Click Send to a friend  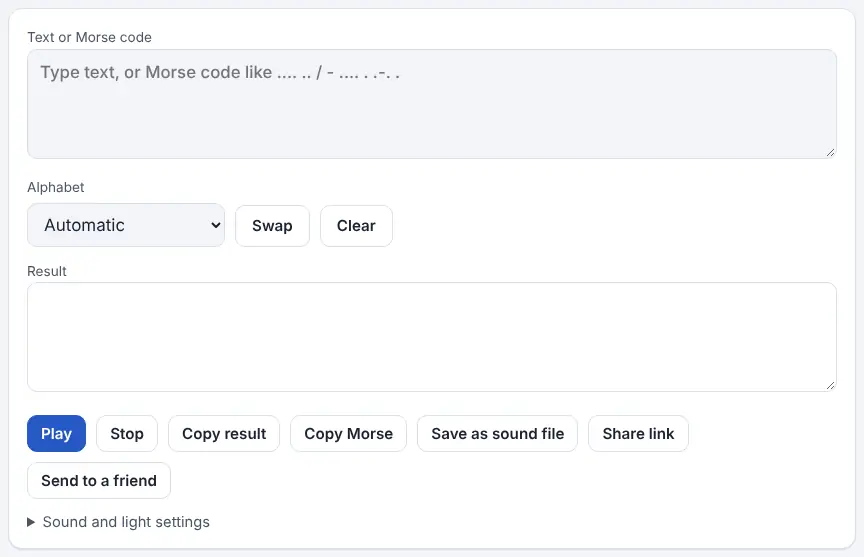99,480
